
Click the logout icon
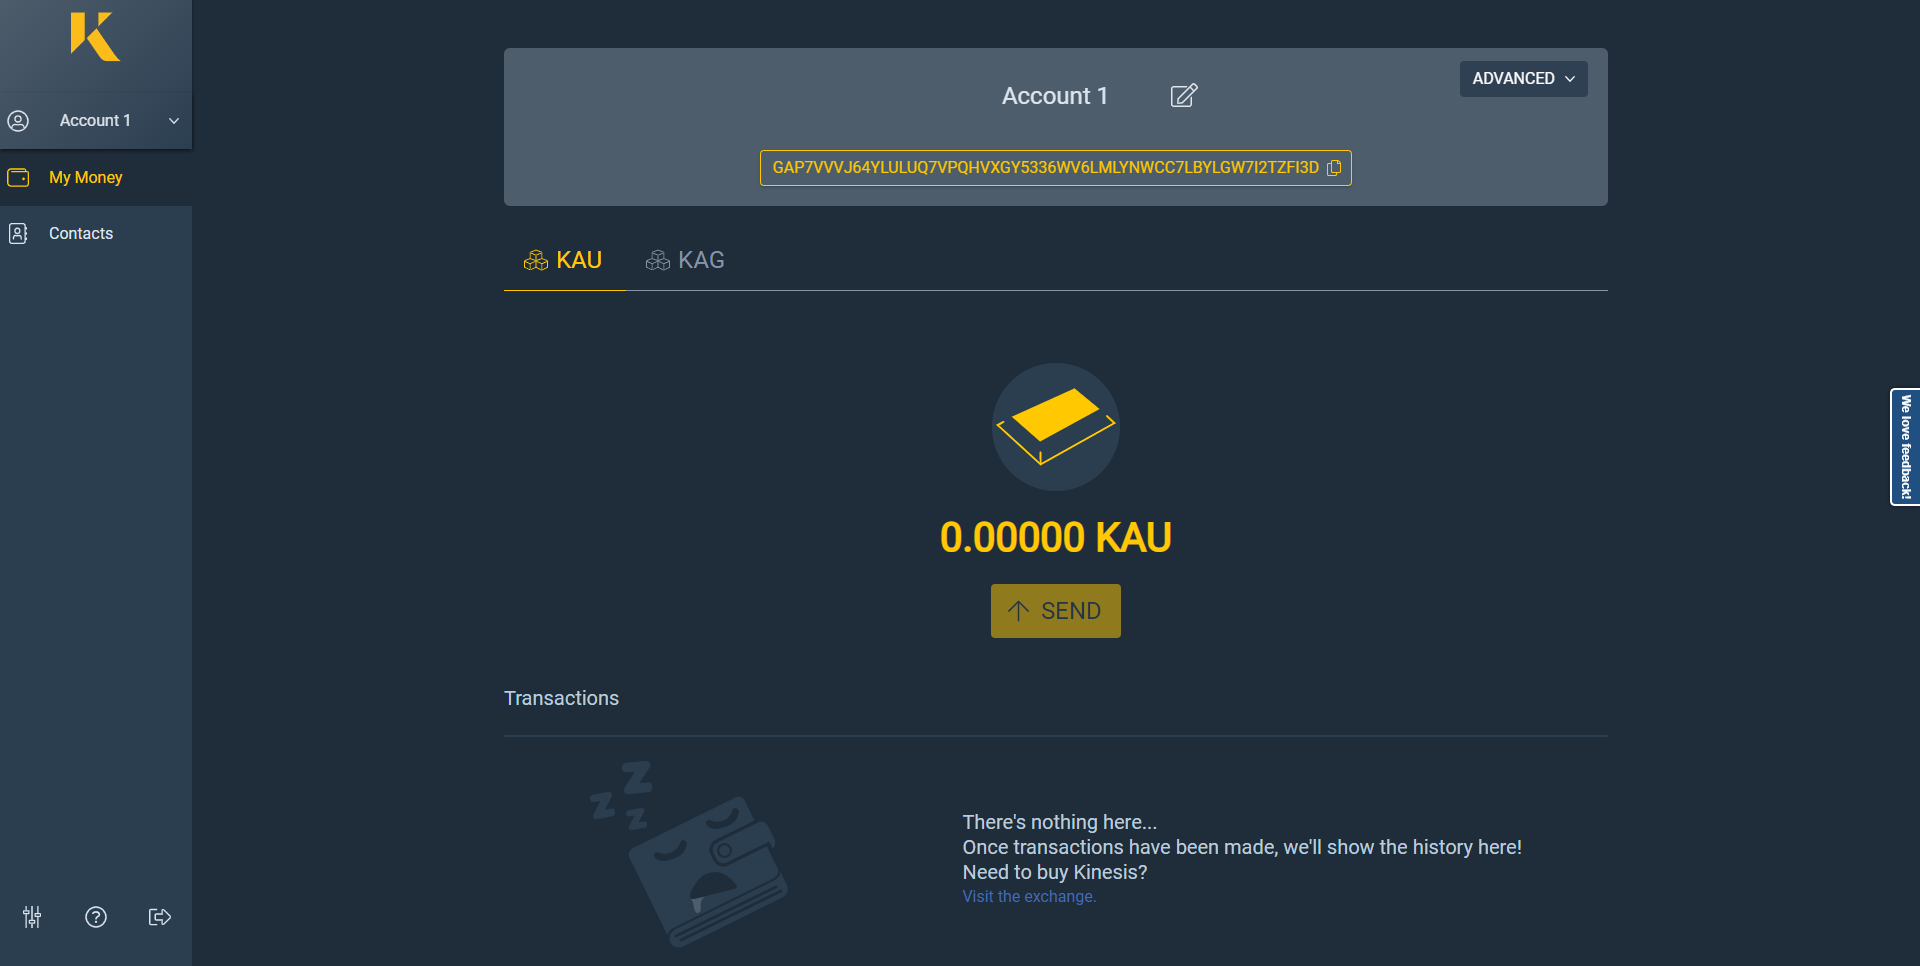click(160, 917)
